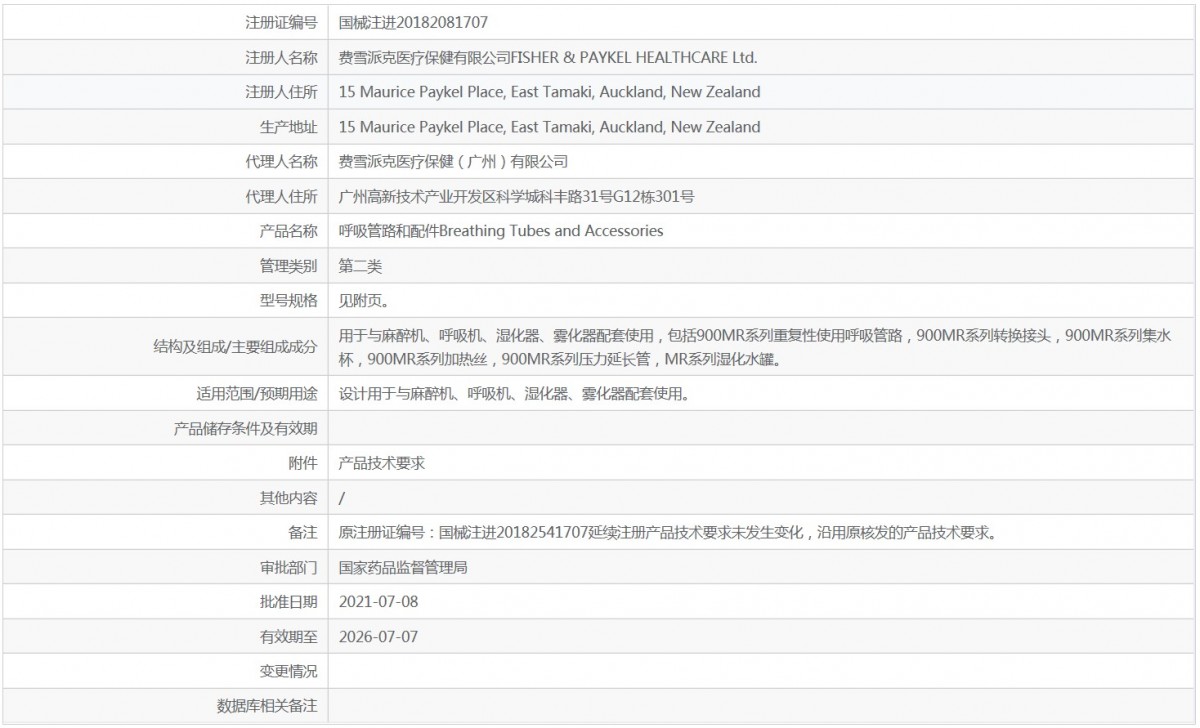Select product name Breathing Tubes and Accessories
Image resolution: width=1200 pixels, height=728 pixels.
pos(501,231)
